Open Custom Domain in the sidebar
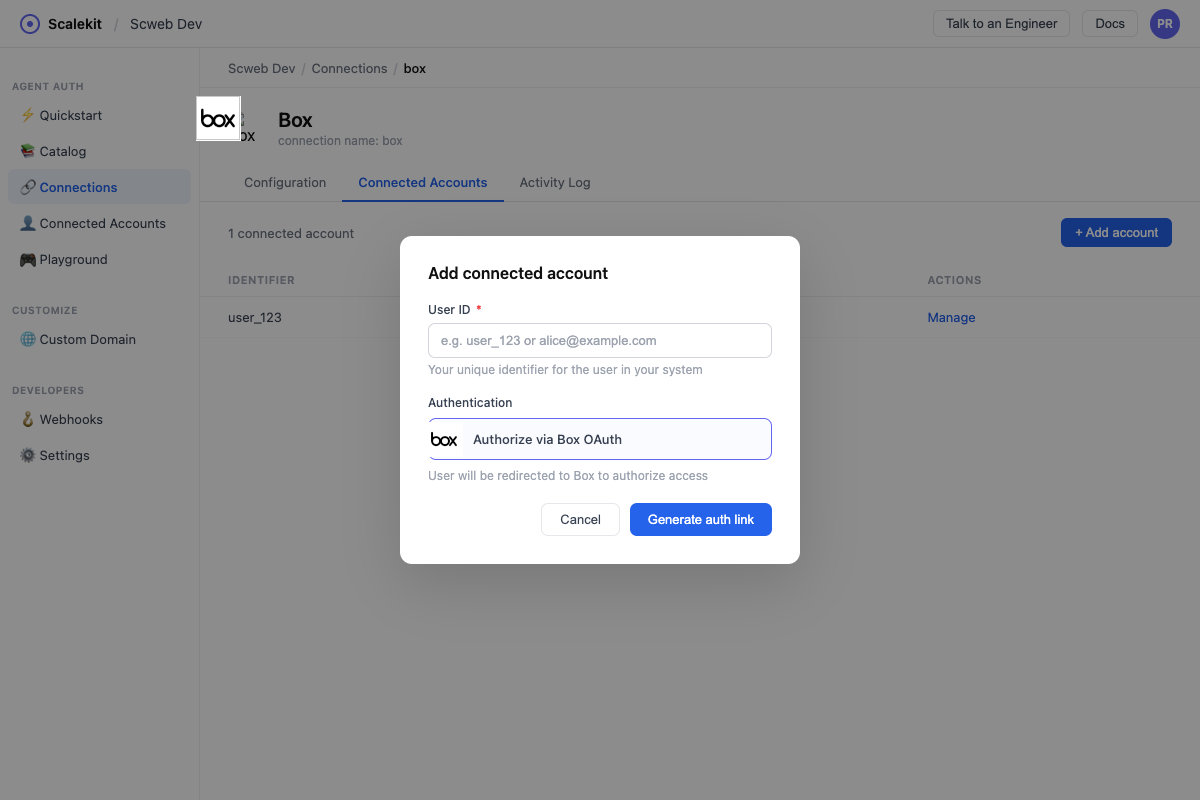Image resolution: width=1200 pixels, height=800 pixels. tap(87, 339)
